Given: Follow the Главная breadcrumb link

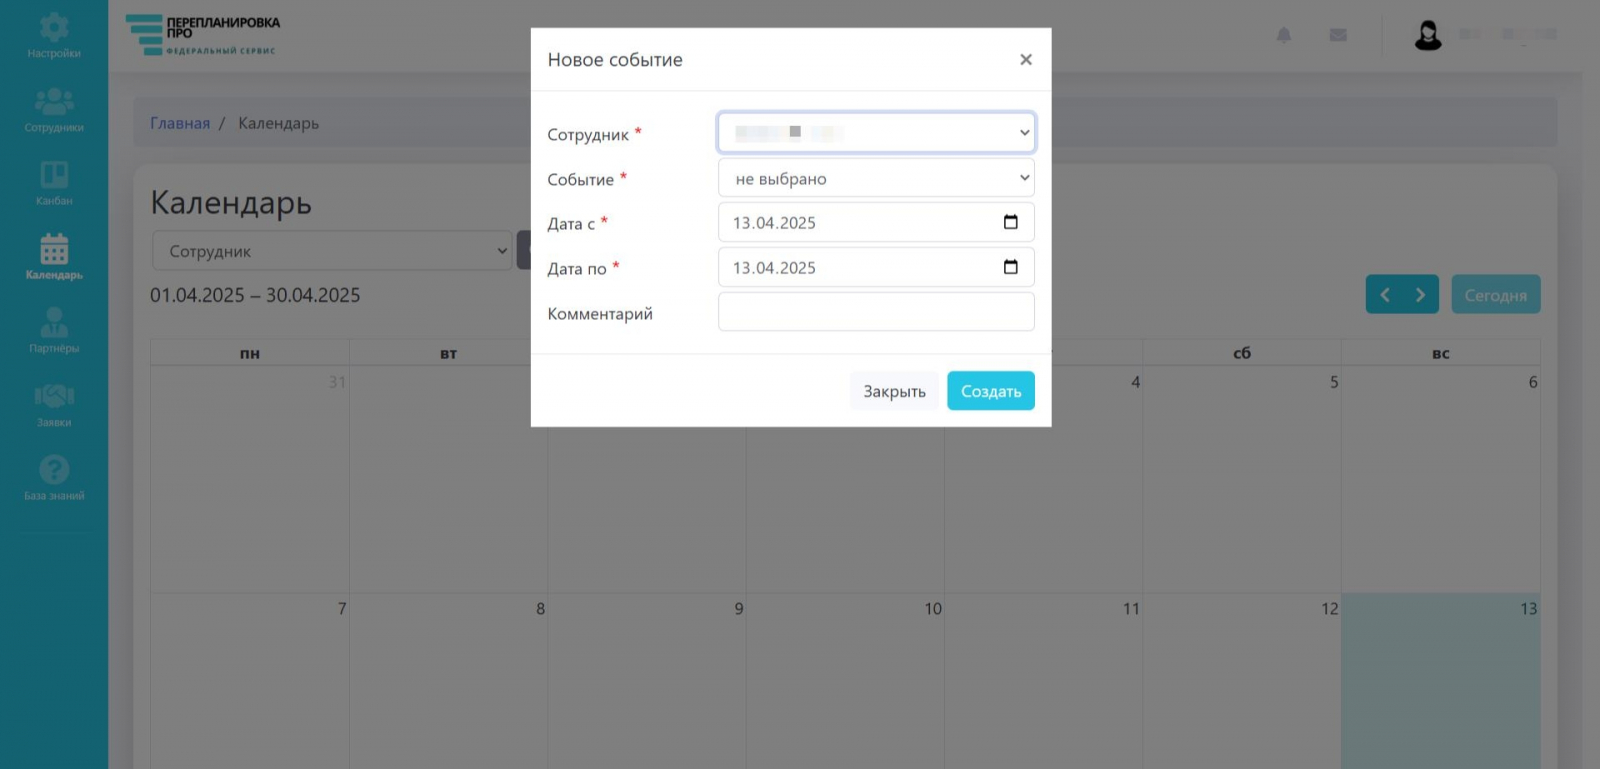Looking at the screenshot, I should (x=180, y=123).
